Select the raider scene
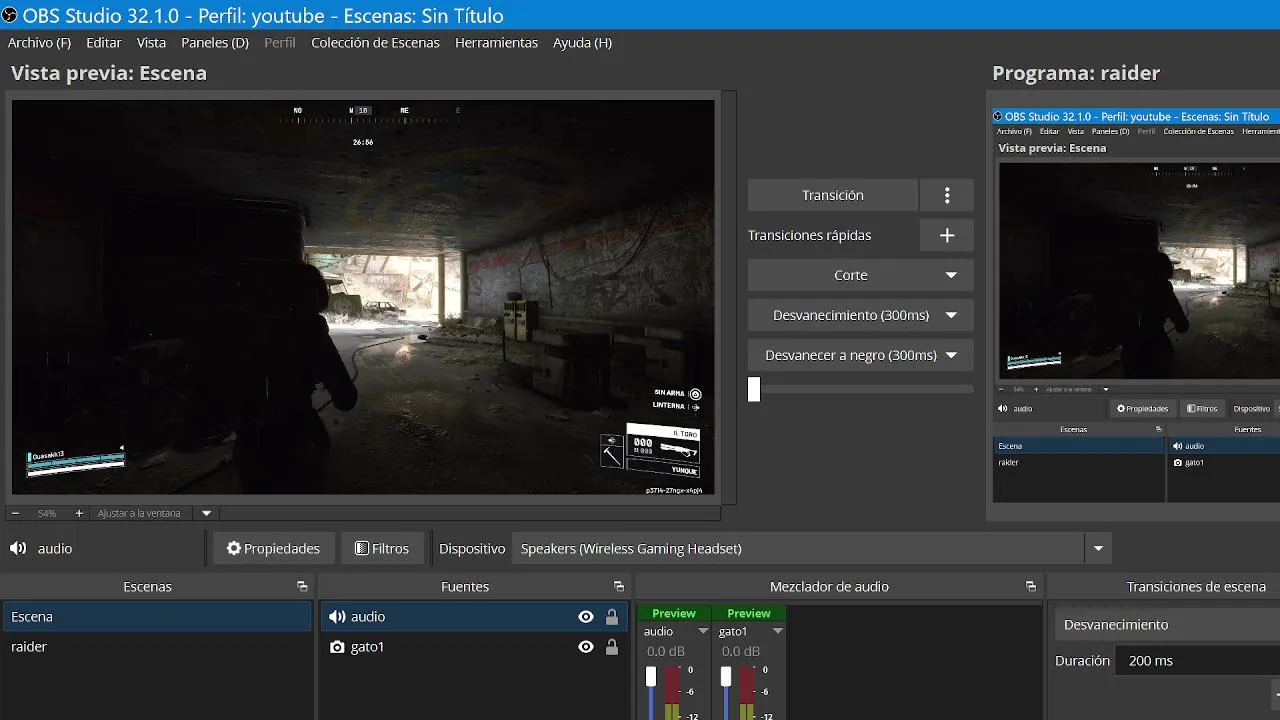The height and width of the screenshot is (720, 1280). click(x=157, y=647)
